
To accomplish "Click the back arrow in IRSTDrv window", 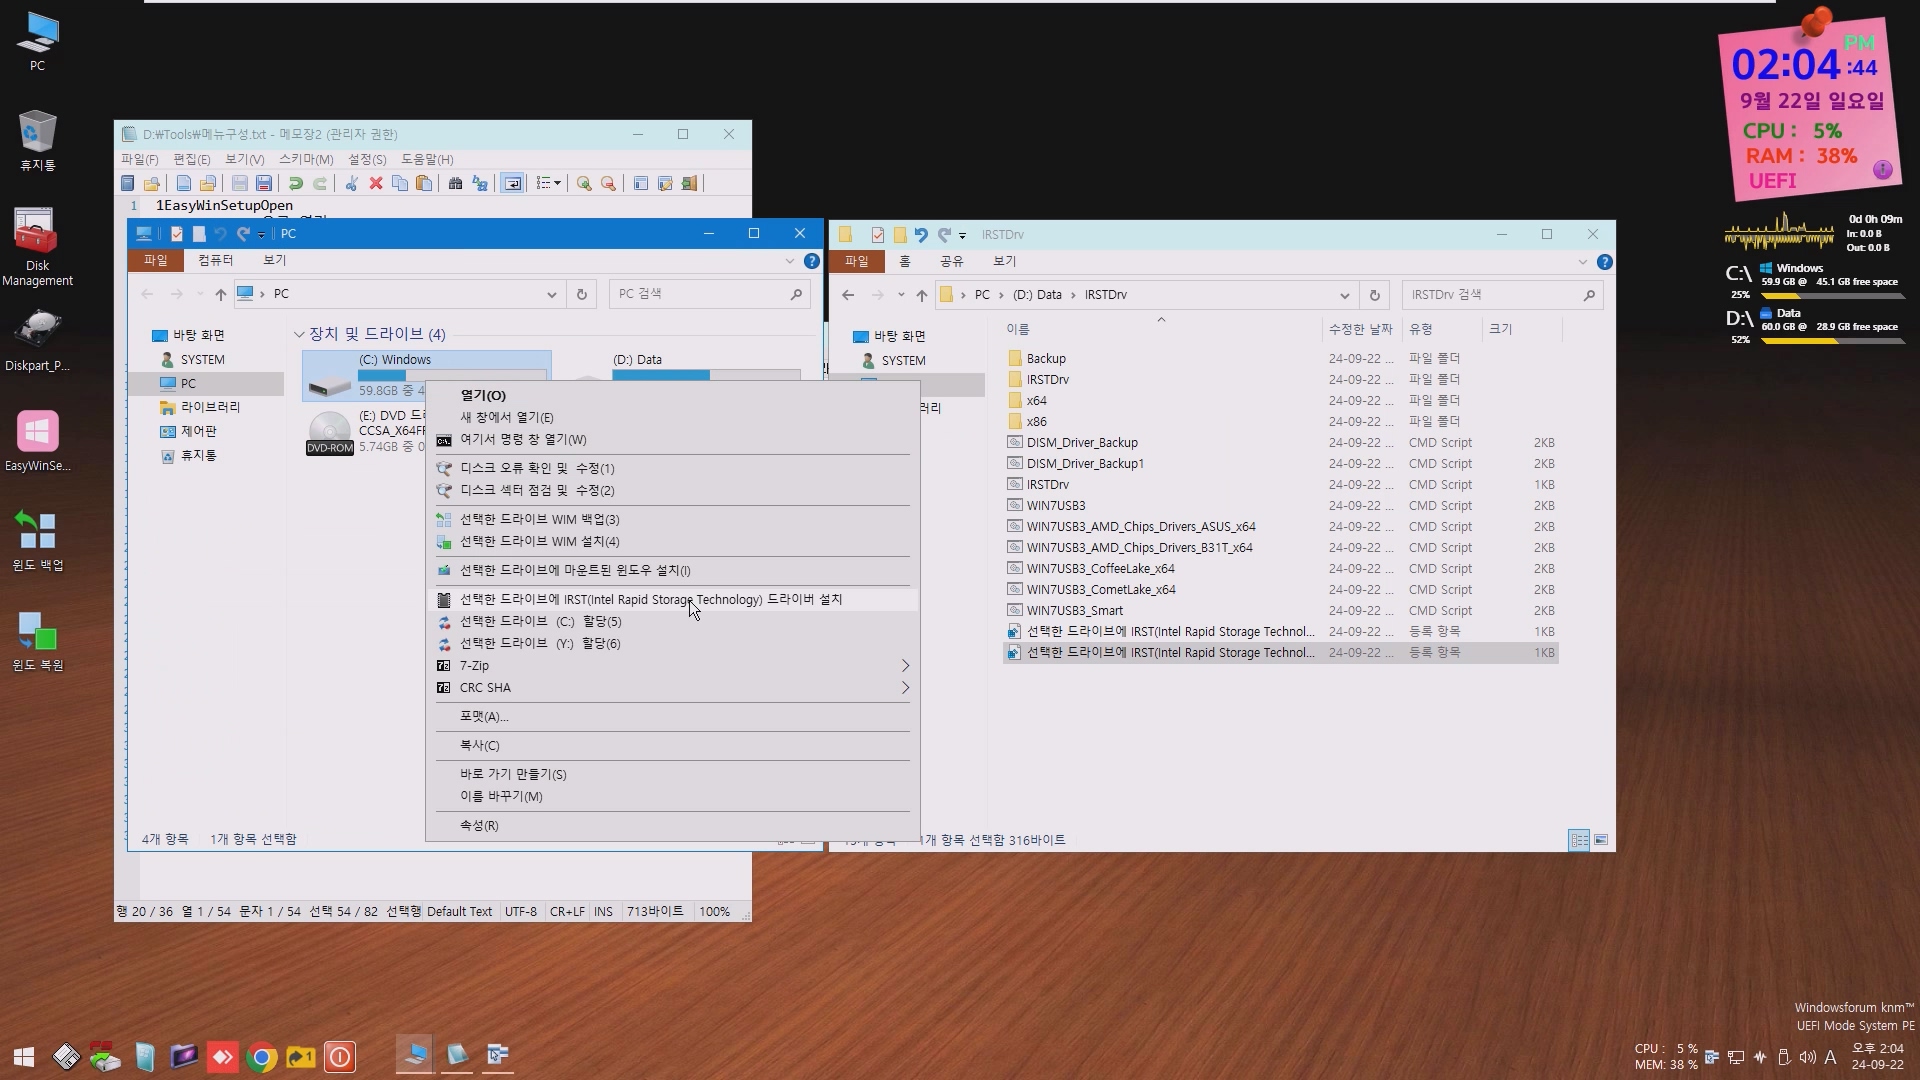I will [848, 295].
